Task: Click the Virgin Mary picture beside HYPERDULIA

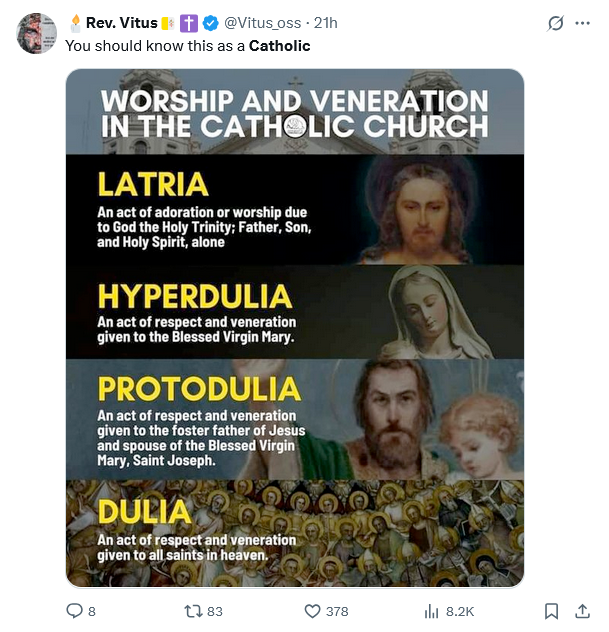Action: pos(440,311)
